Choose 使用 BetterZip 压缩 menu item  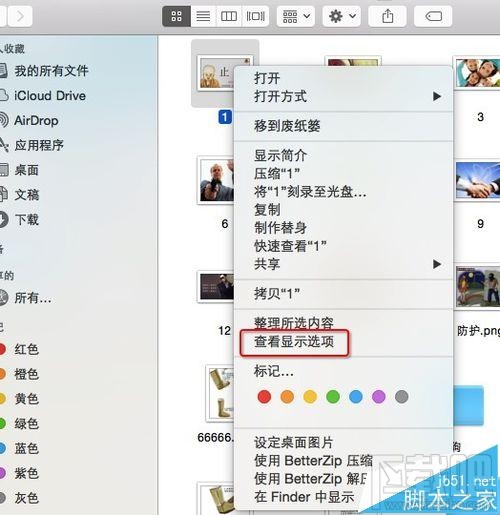tap(343, 461)
